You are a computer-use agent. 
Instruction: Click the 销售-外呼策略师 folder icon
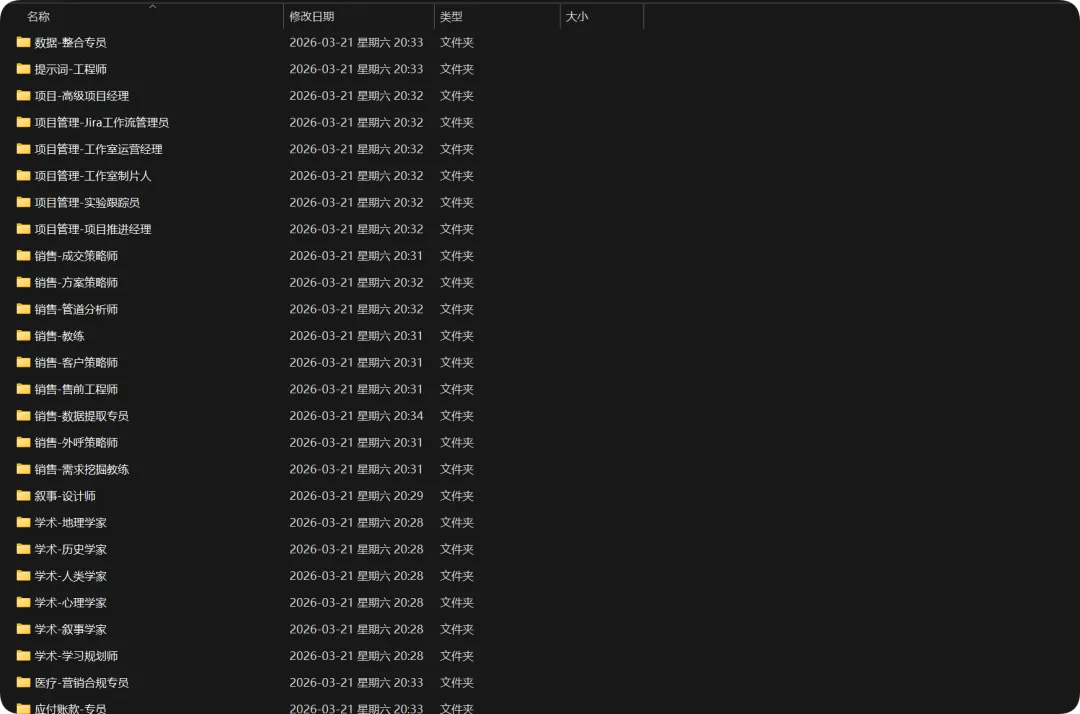tap(23, 442)
